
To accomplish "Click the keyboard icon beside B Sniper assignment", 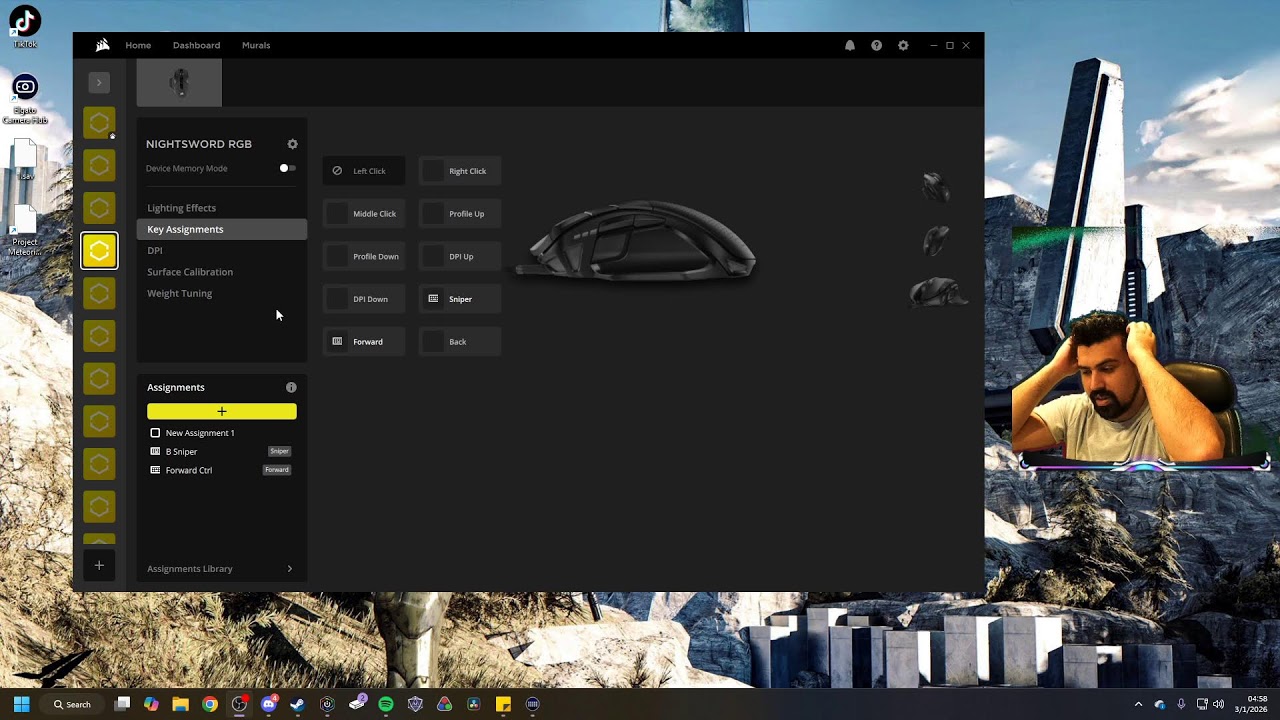I will (x=155, y=451).
